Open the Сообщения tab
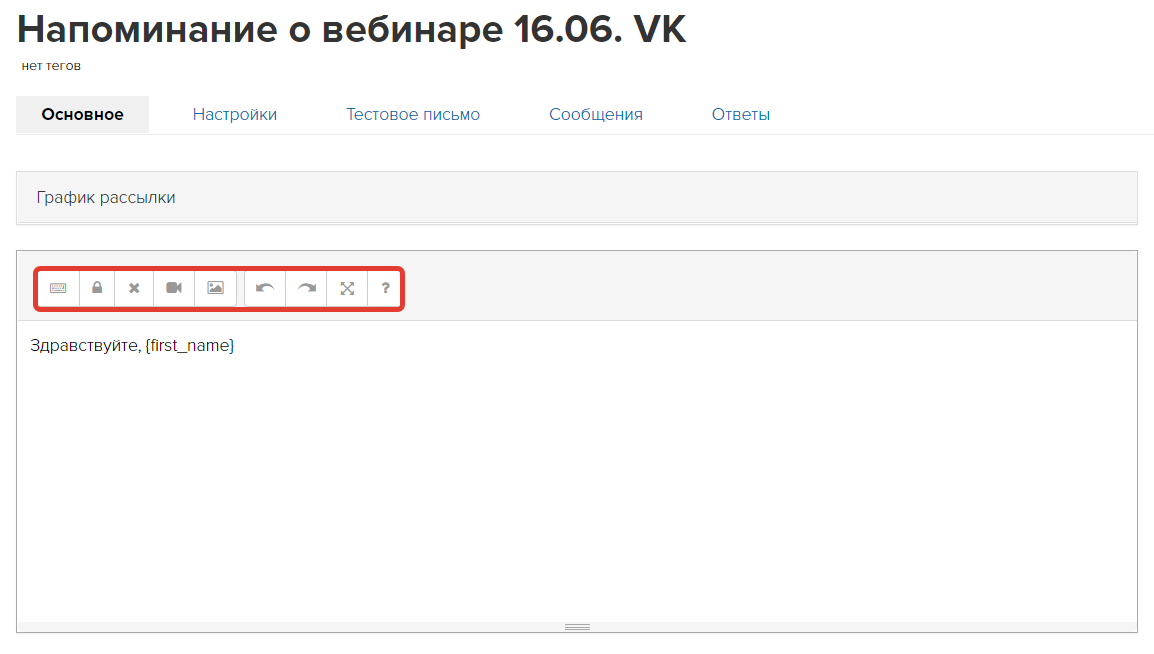 pyautogui.click(x=596, y=115)
